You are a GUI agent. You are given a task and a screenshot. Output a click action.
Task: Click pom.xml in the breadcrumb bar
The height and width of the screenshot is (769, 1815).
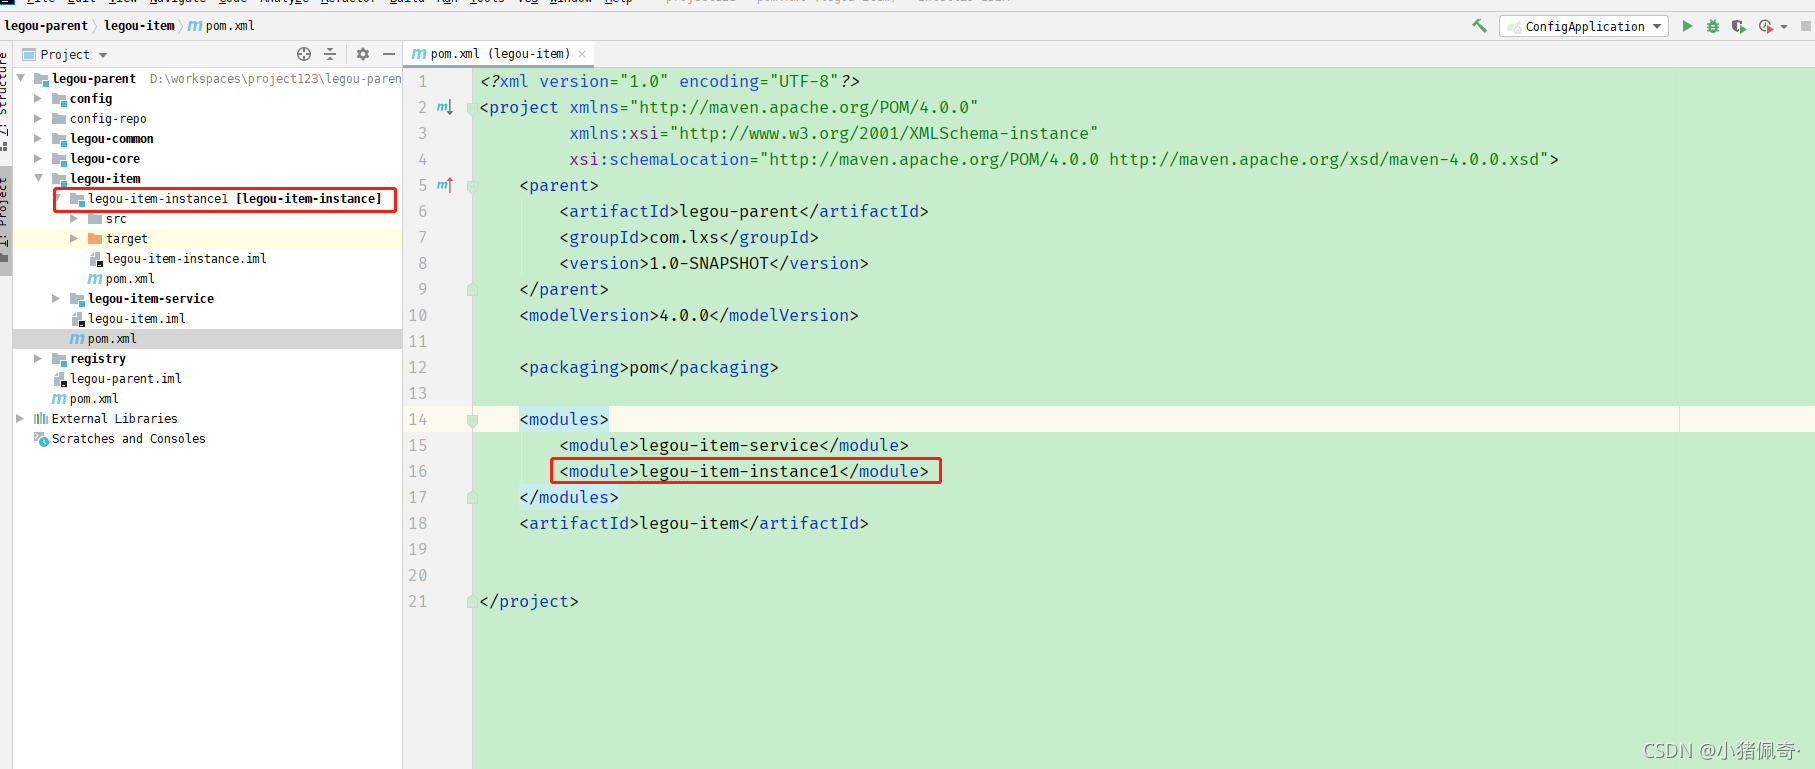pyautogui.click(x=221, y=25)
